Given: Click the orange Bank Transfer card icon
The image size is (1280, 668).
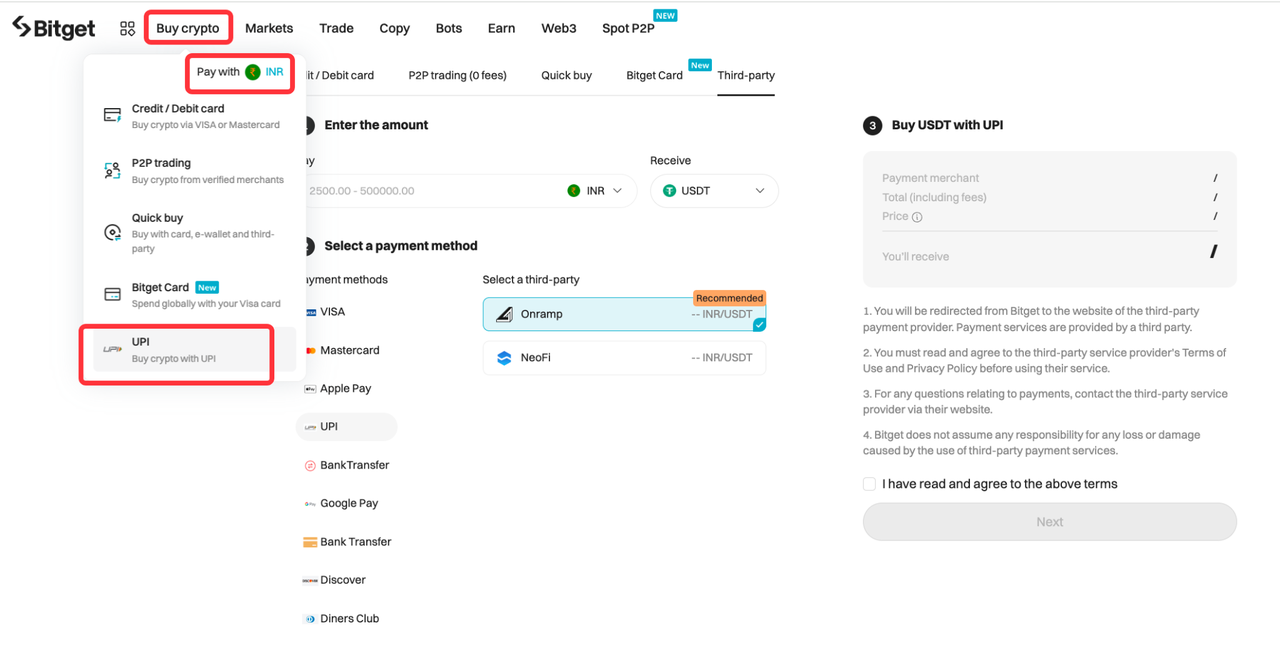Looking at the screenshot, I should (310, 542).
